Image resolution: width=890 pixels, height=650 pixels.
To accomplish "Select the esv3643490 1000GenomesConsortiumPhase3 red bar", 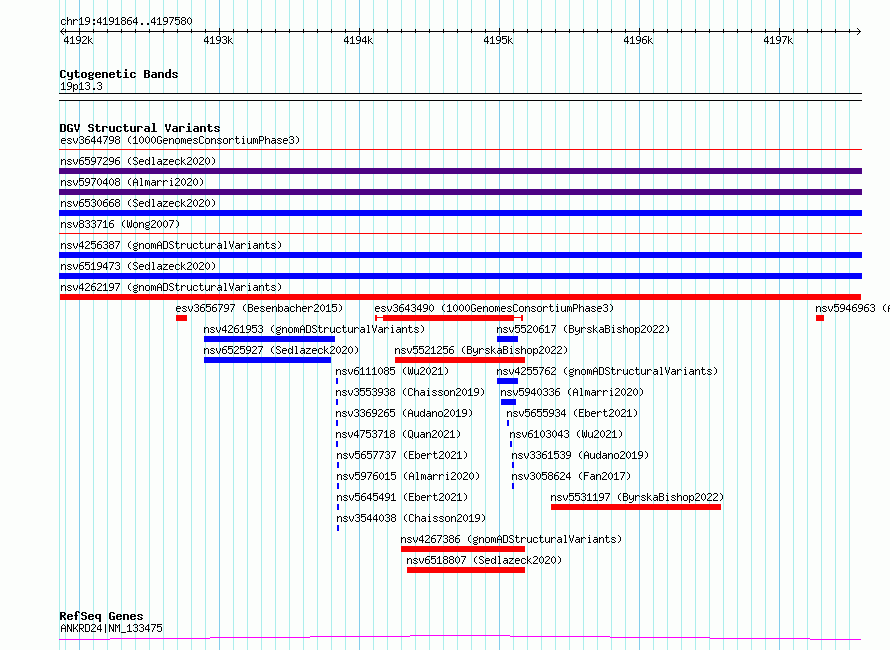I will (448, 318).
